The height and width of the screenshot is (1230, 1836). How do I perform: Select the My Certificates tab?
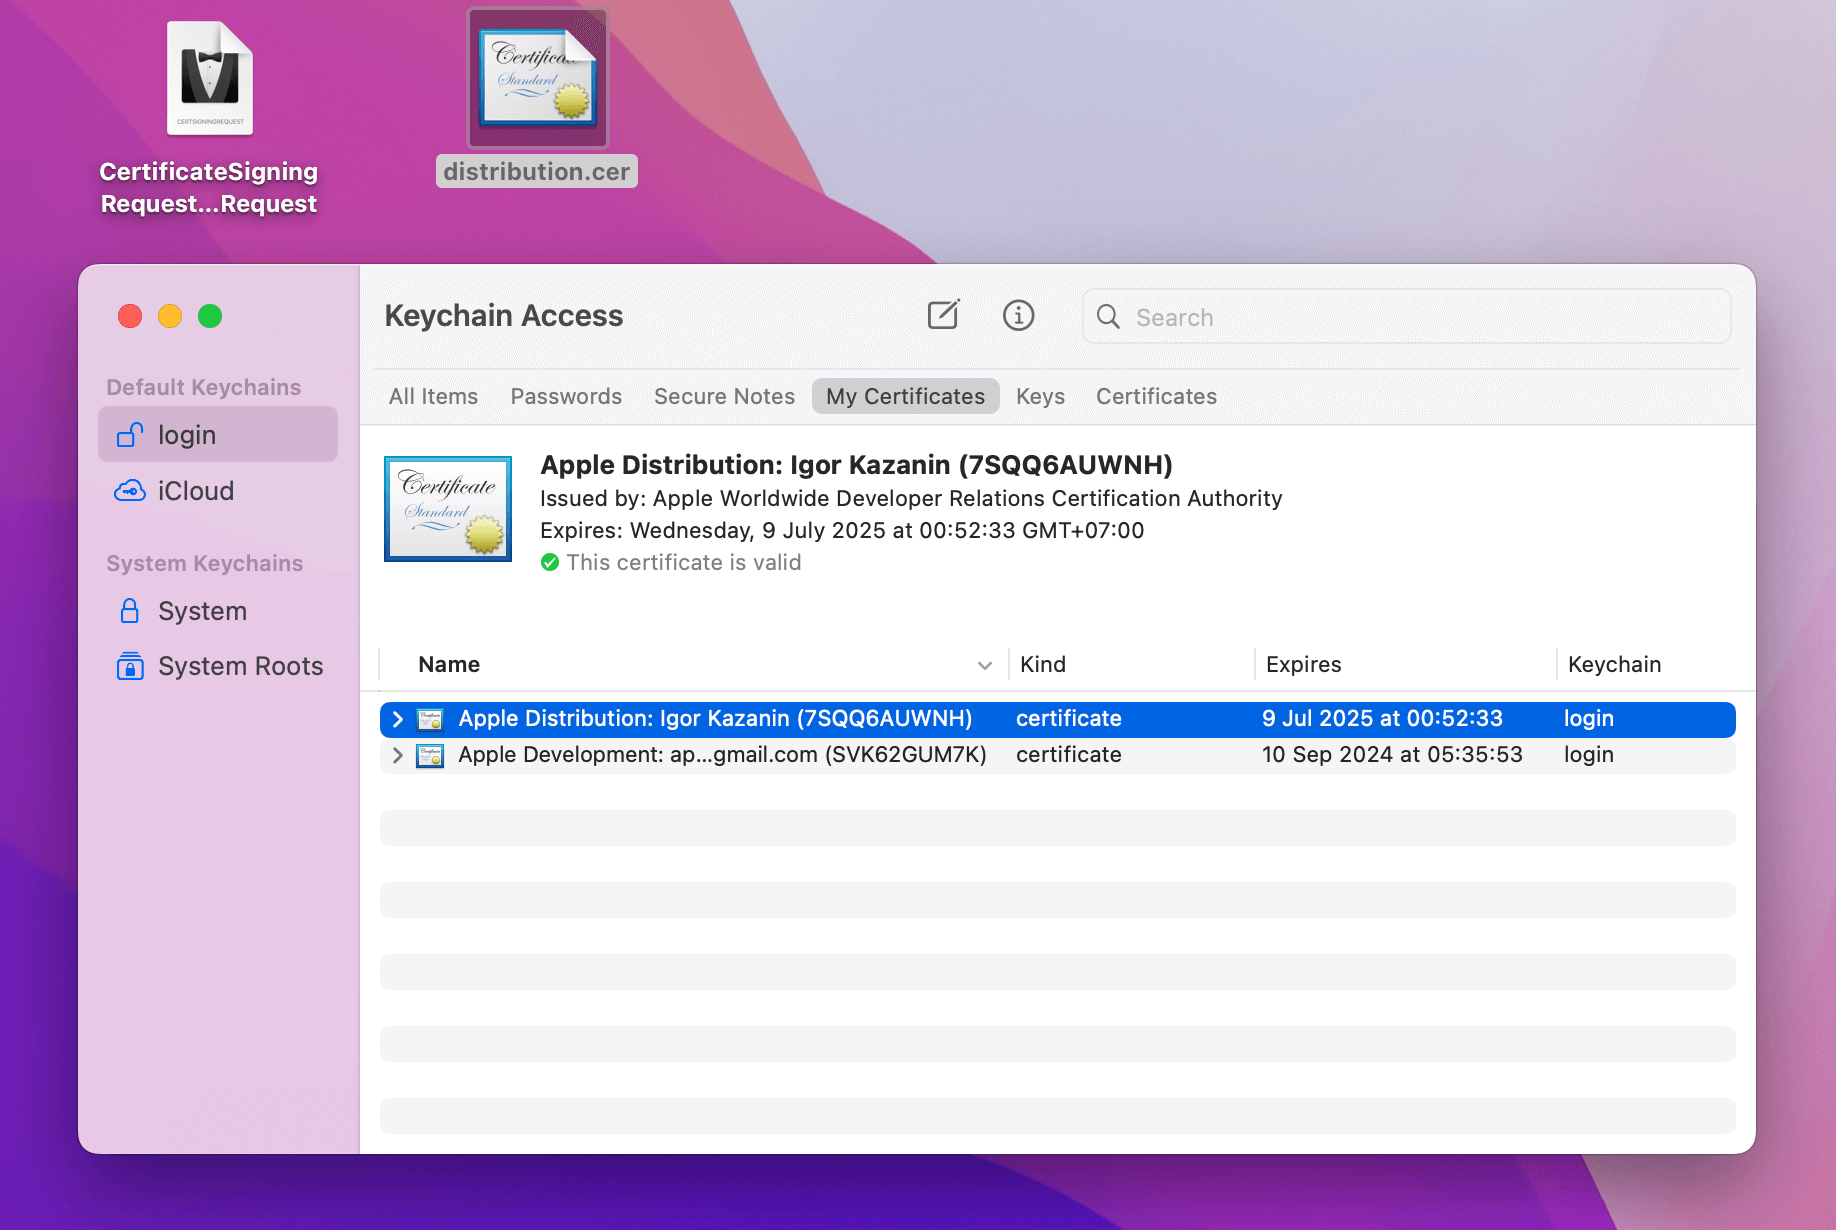point(905,396)
